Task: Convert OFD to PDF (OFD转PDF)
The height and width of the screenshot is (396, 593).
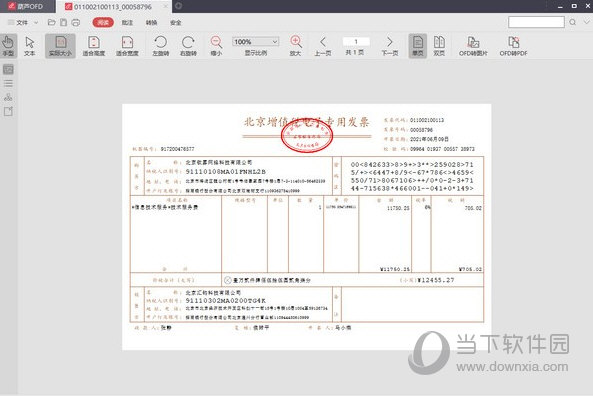Action: (x=513, y=46)
